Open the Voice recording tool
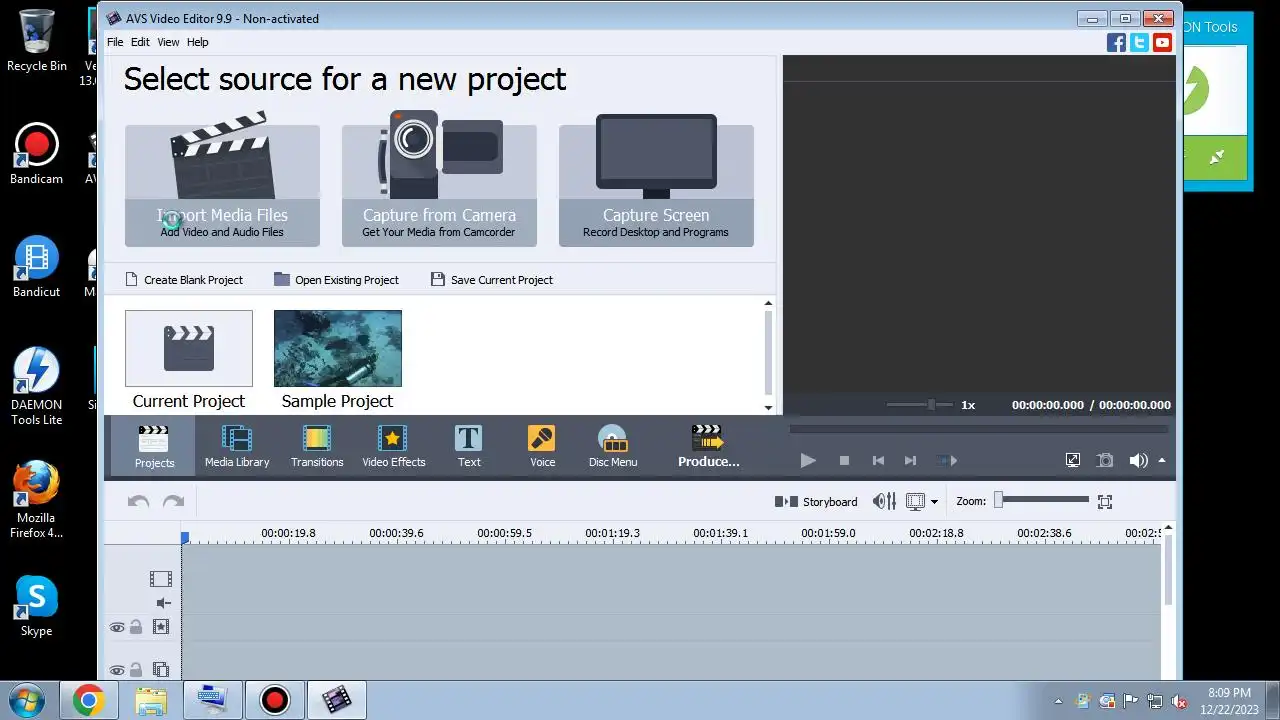The height and width of the screenshot is (720, 1280). tap(542, 446)
